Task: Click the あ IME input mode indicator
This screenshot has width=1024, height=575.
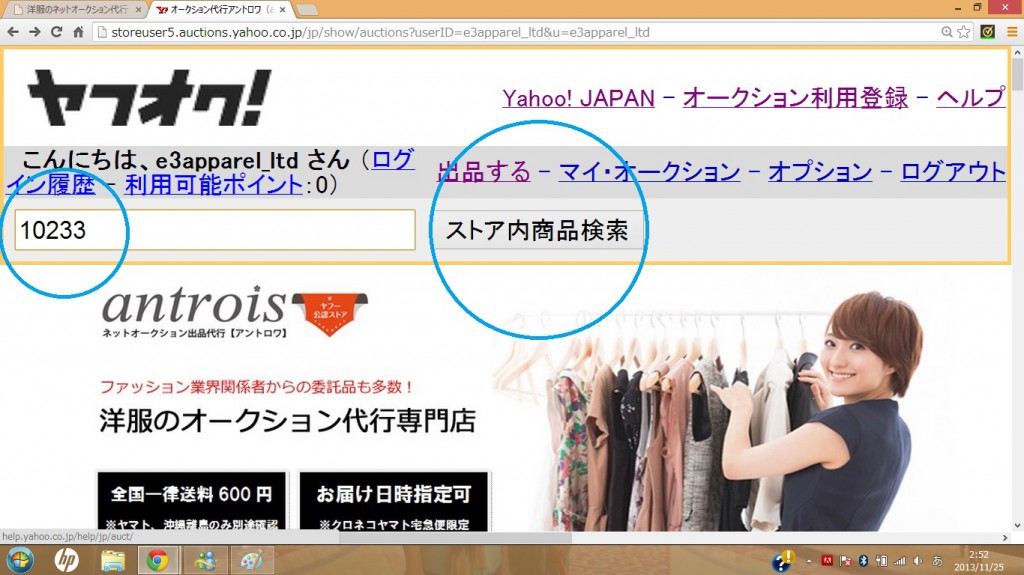Action: (937, 561)
